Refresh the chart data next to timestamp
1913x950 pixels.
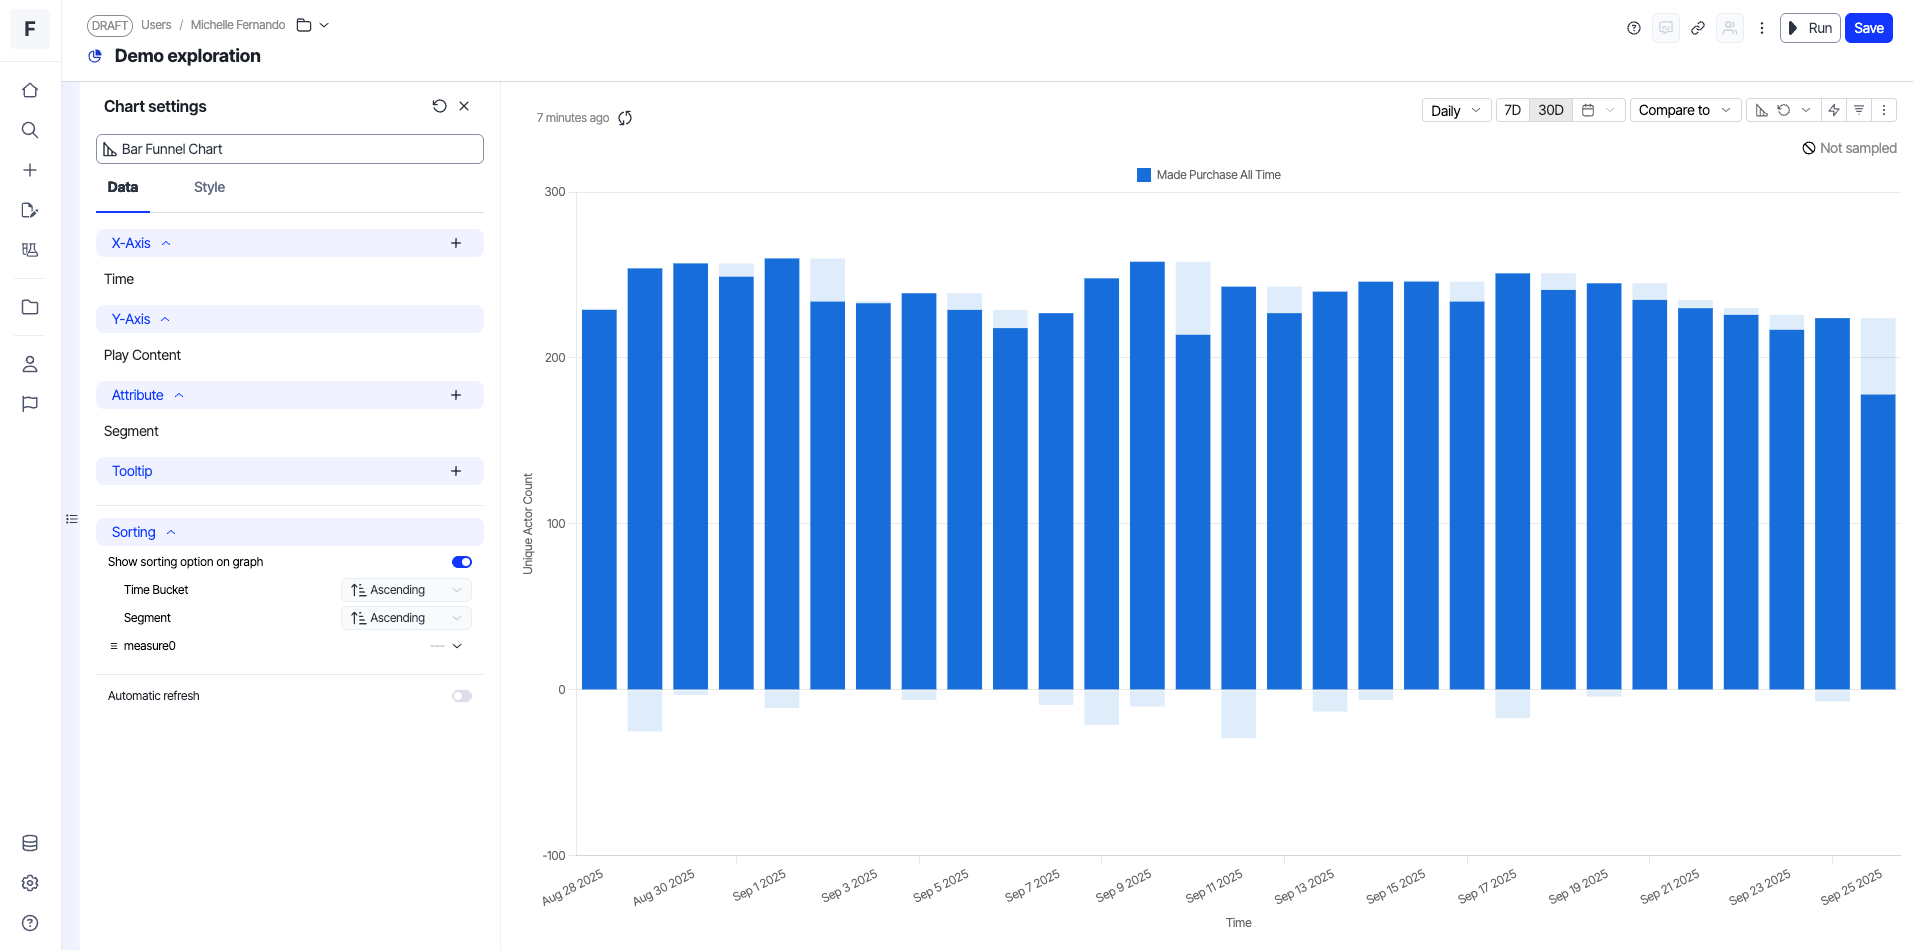[625, 118]
